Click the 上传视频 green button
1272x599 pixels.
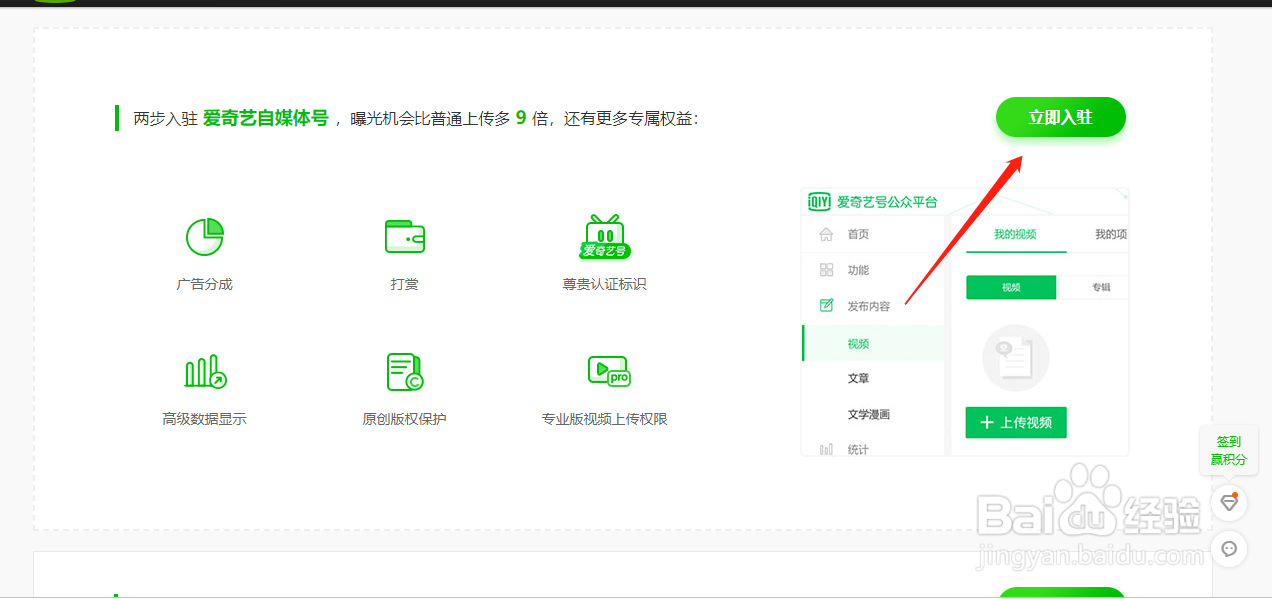tap(1016, 422)
